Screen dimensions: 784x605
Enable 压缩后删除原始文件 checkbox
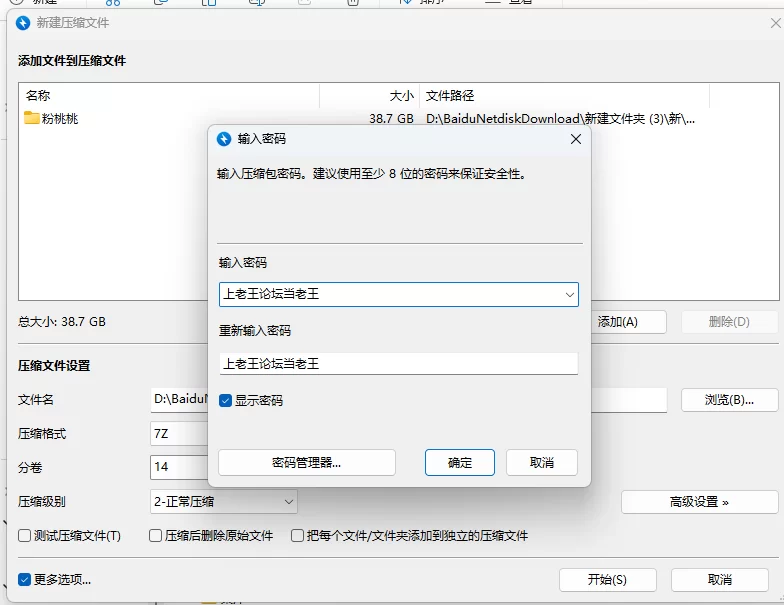156,536
